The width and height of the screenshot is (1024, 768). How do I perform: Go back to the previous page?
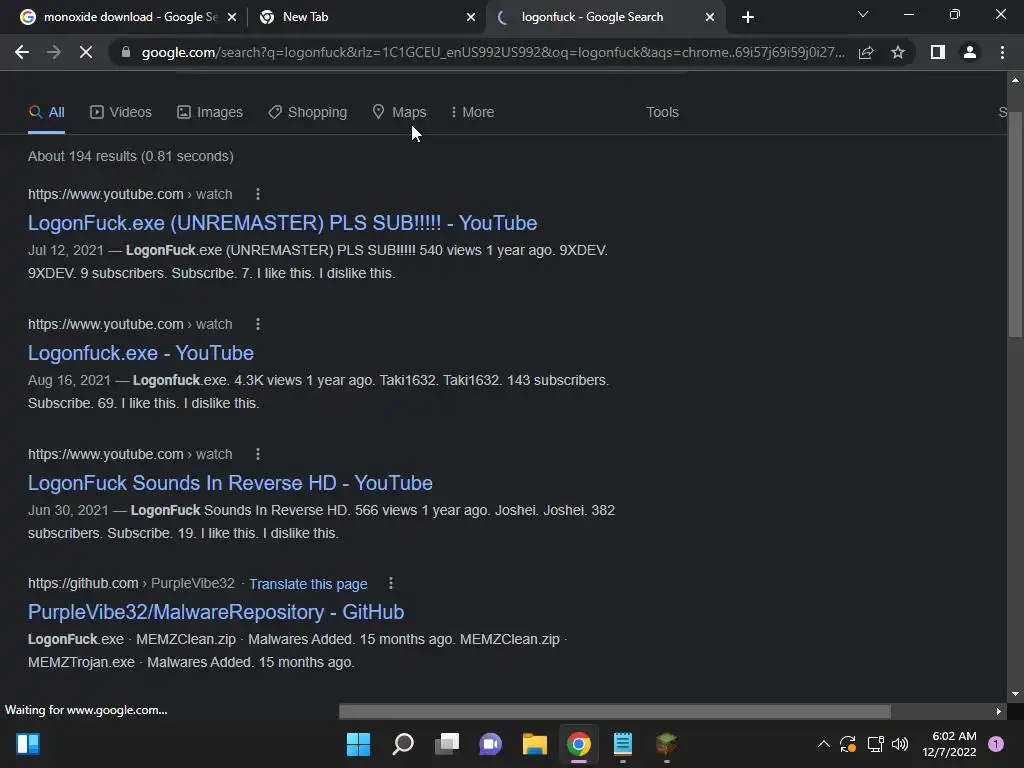click(x=22, y=52)
